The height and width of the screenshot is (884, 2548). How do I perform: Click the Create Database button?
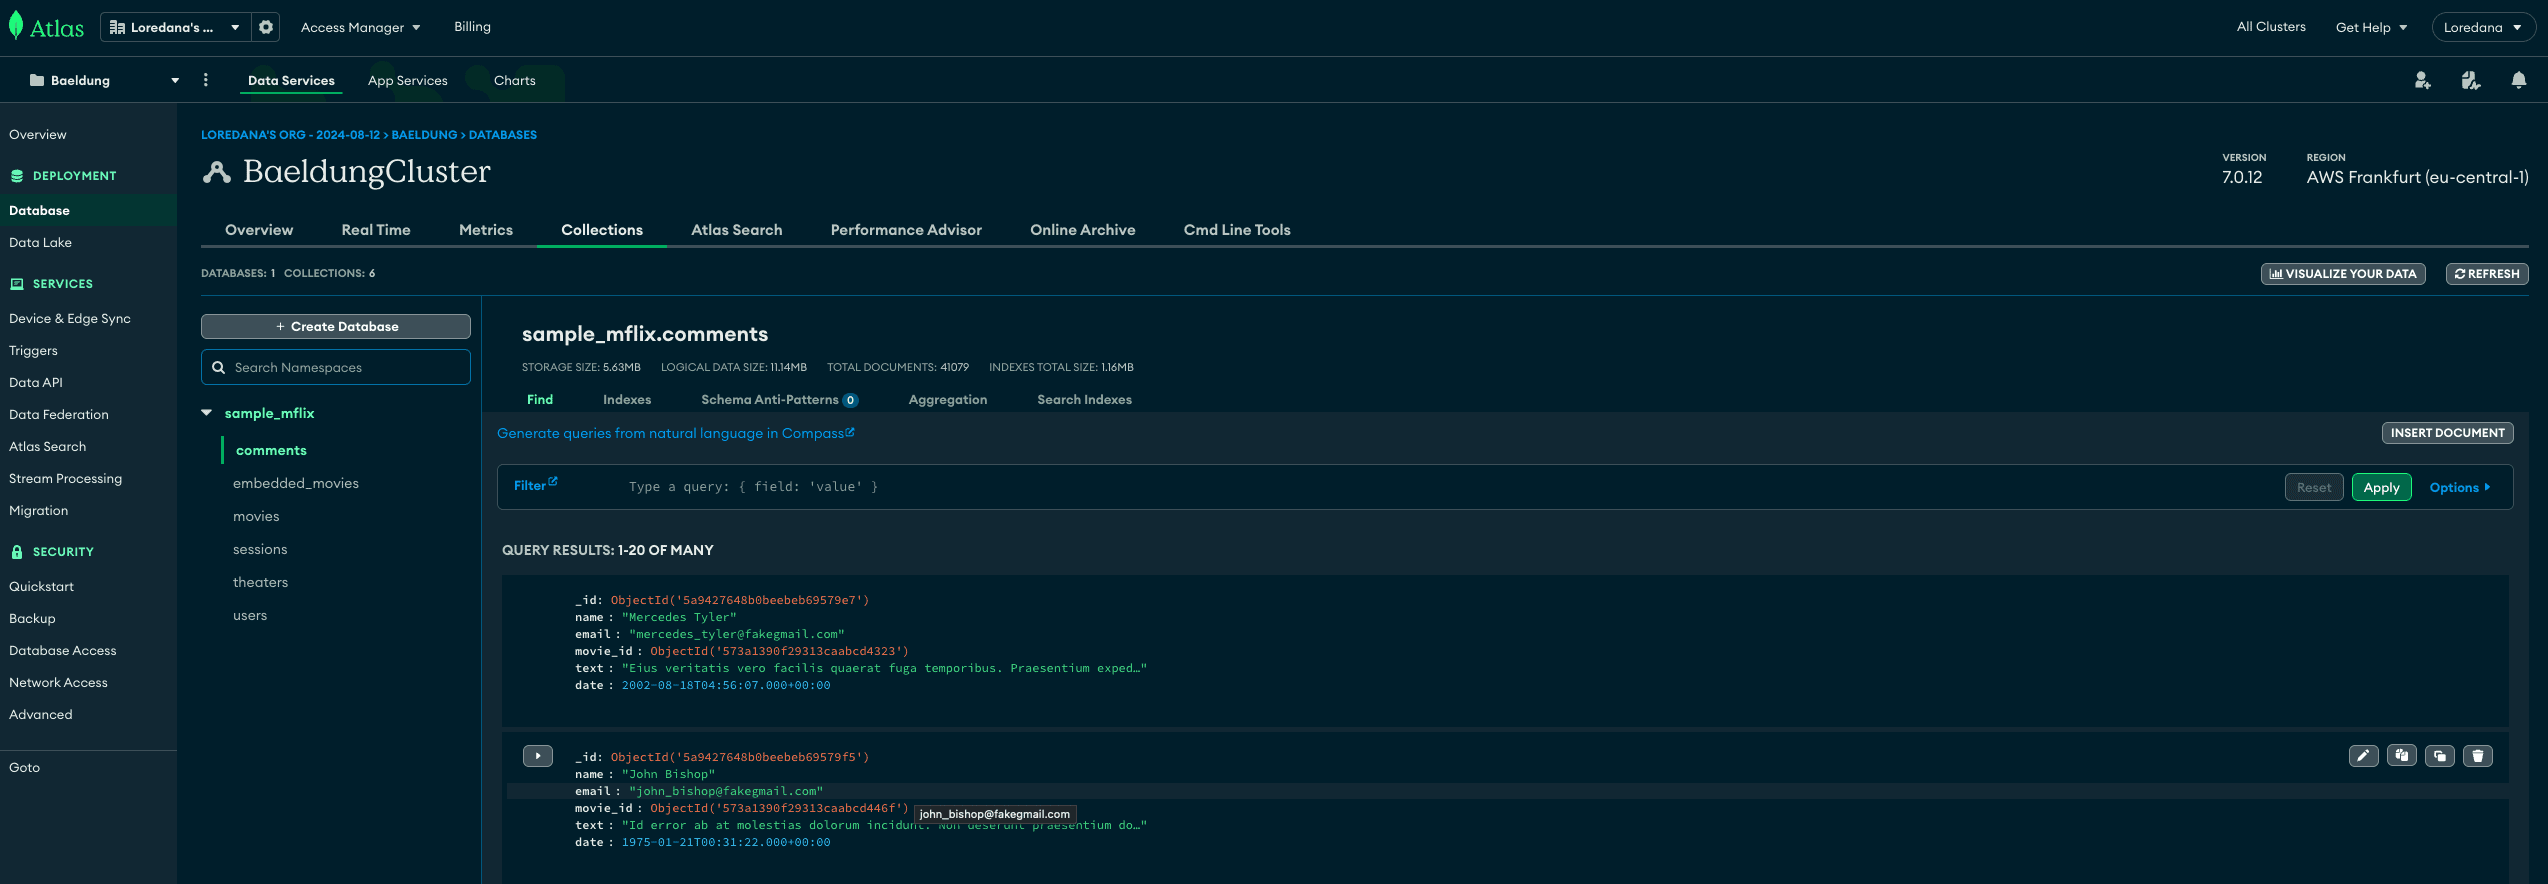click(336, 326)
